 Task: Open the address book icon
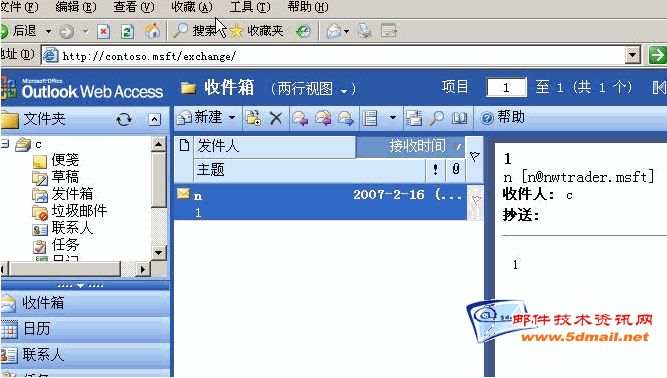[459, 118]
